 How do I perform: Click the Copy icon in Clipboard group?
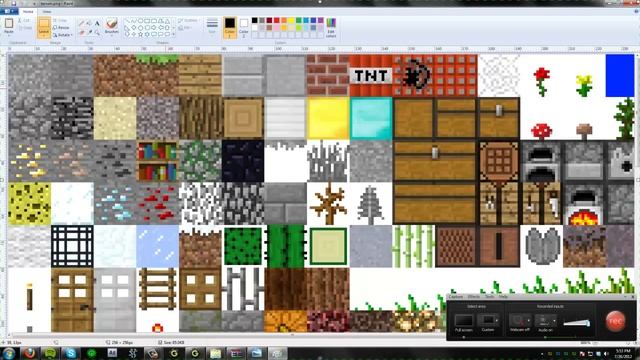tap(20, 28)
